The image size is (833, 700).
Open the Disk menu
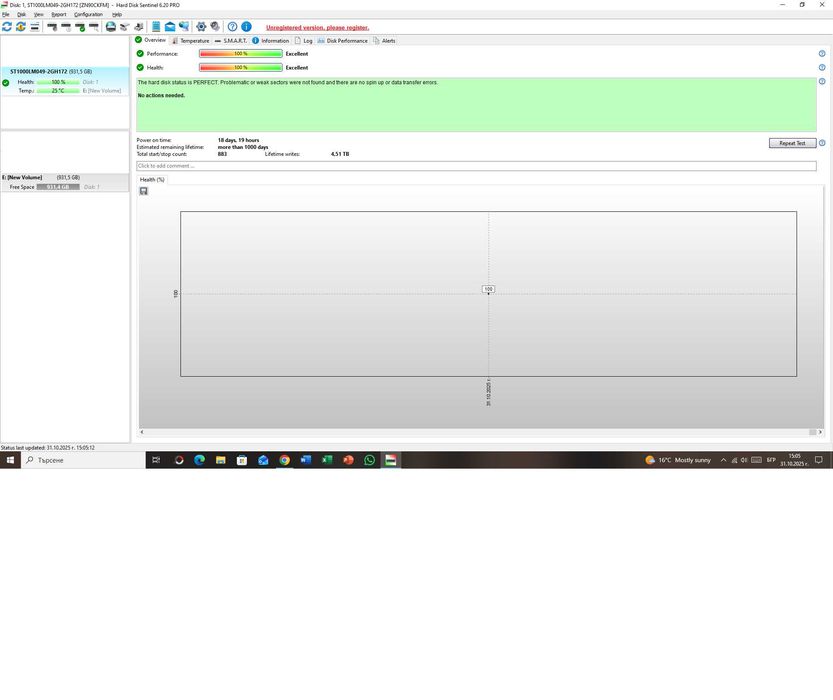(21, 14)
